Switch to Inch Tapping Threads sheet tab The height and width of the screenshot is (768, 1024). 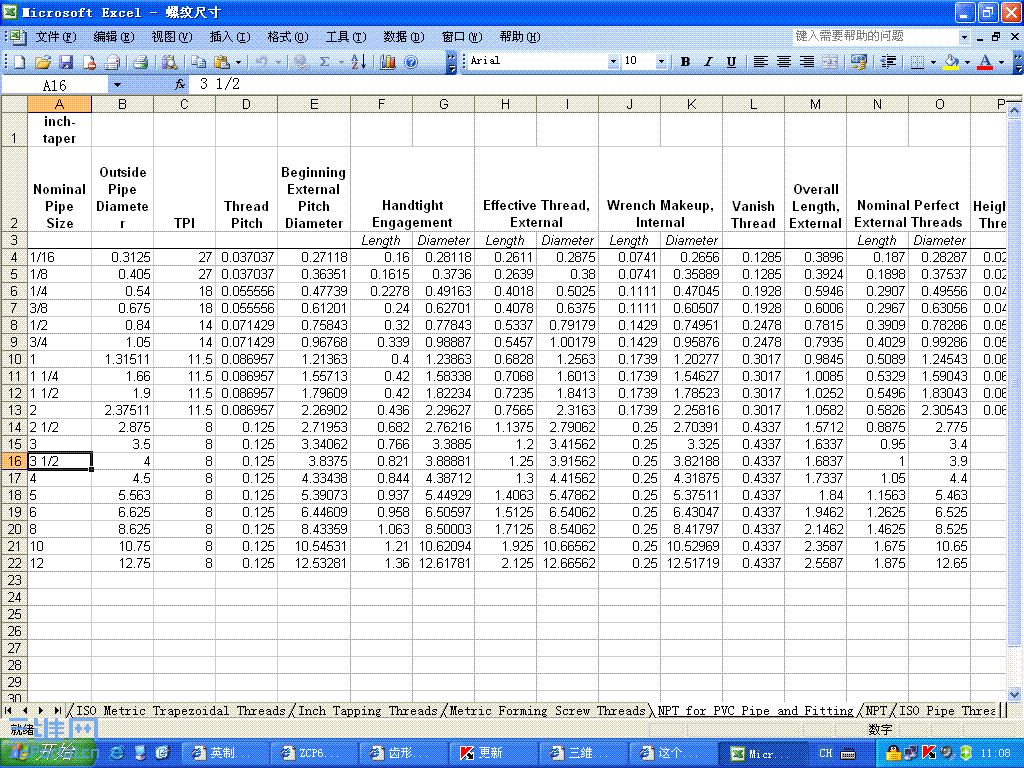(368, 711)
